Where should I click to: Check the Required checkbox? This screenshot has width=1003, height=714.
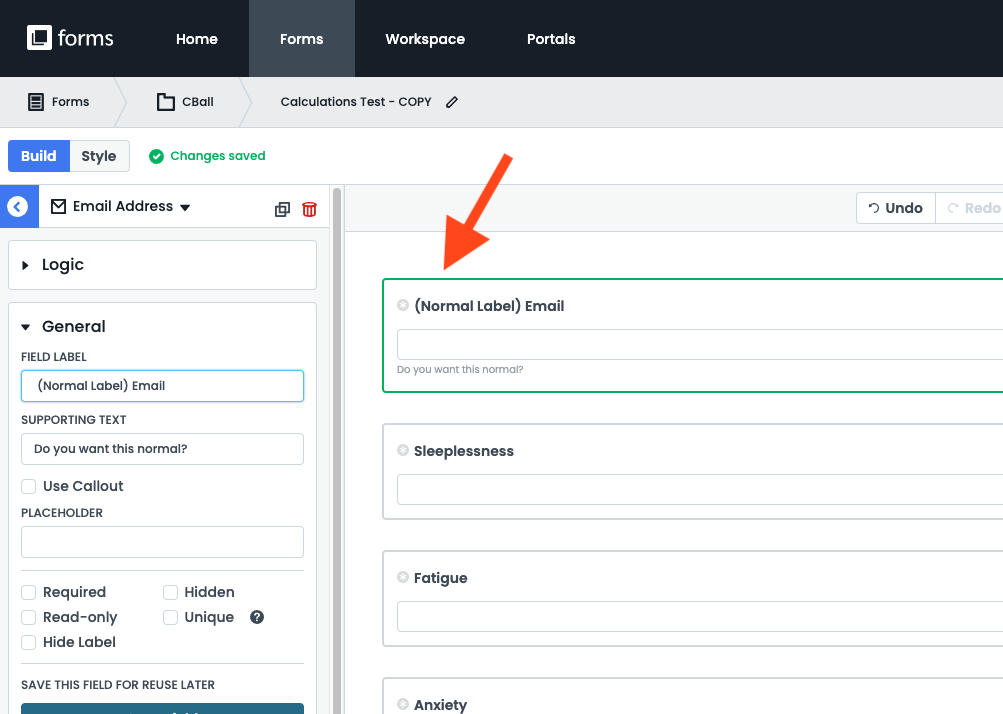[29, 592]
